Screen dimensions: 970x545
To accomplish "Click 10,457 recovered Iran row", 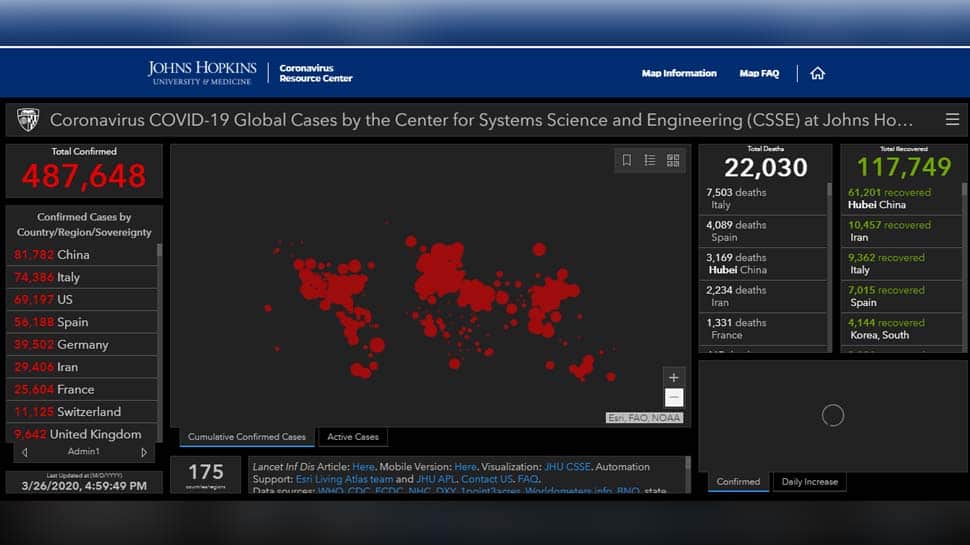I will point(901,231).
